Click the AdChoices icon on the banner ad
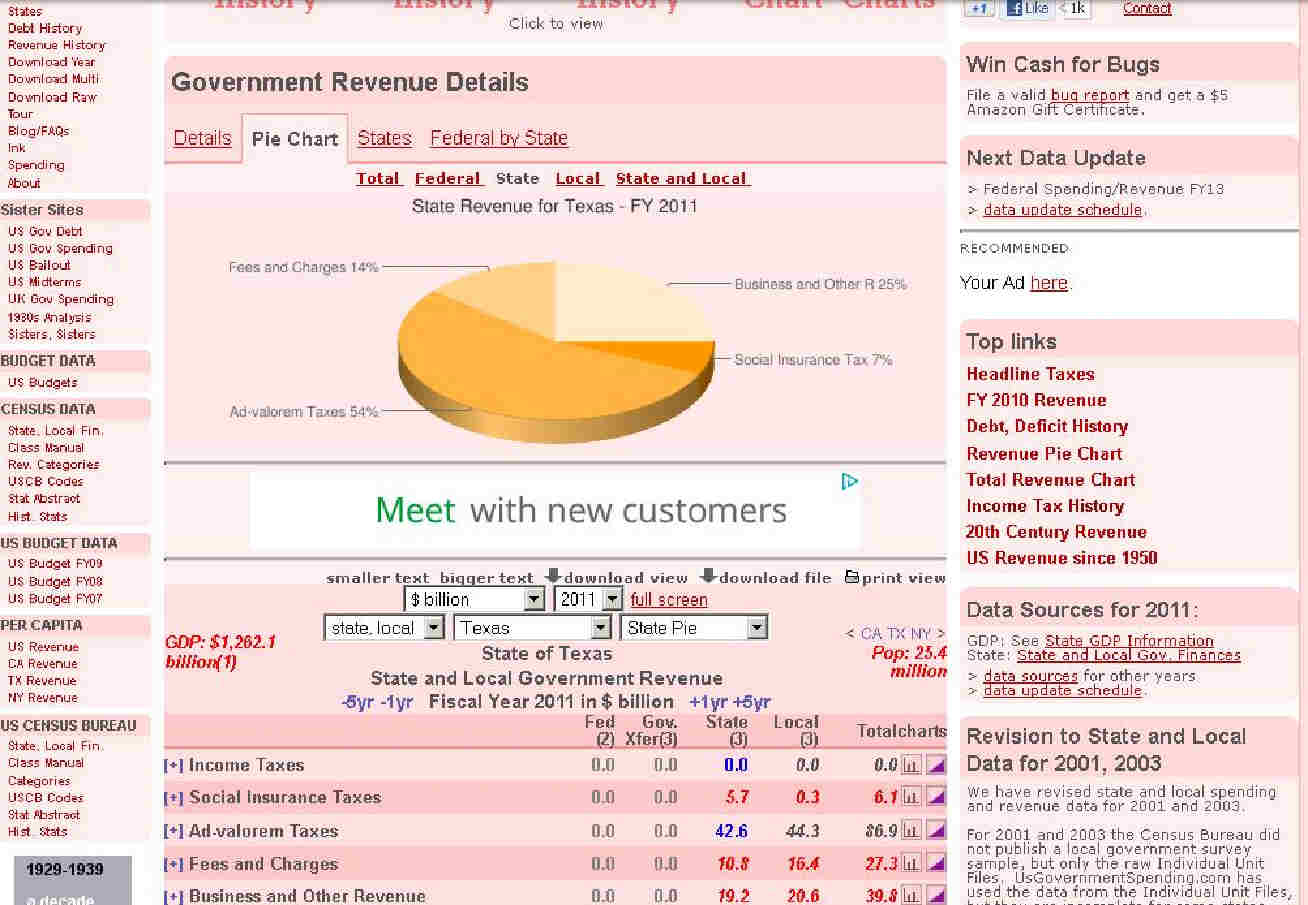The width and height of the screenshot is (1308, 905). (849, 482)
